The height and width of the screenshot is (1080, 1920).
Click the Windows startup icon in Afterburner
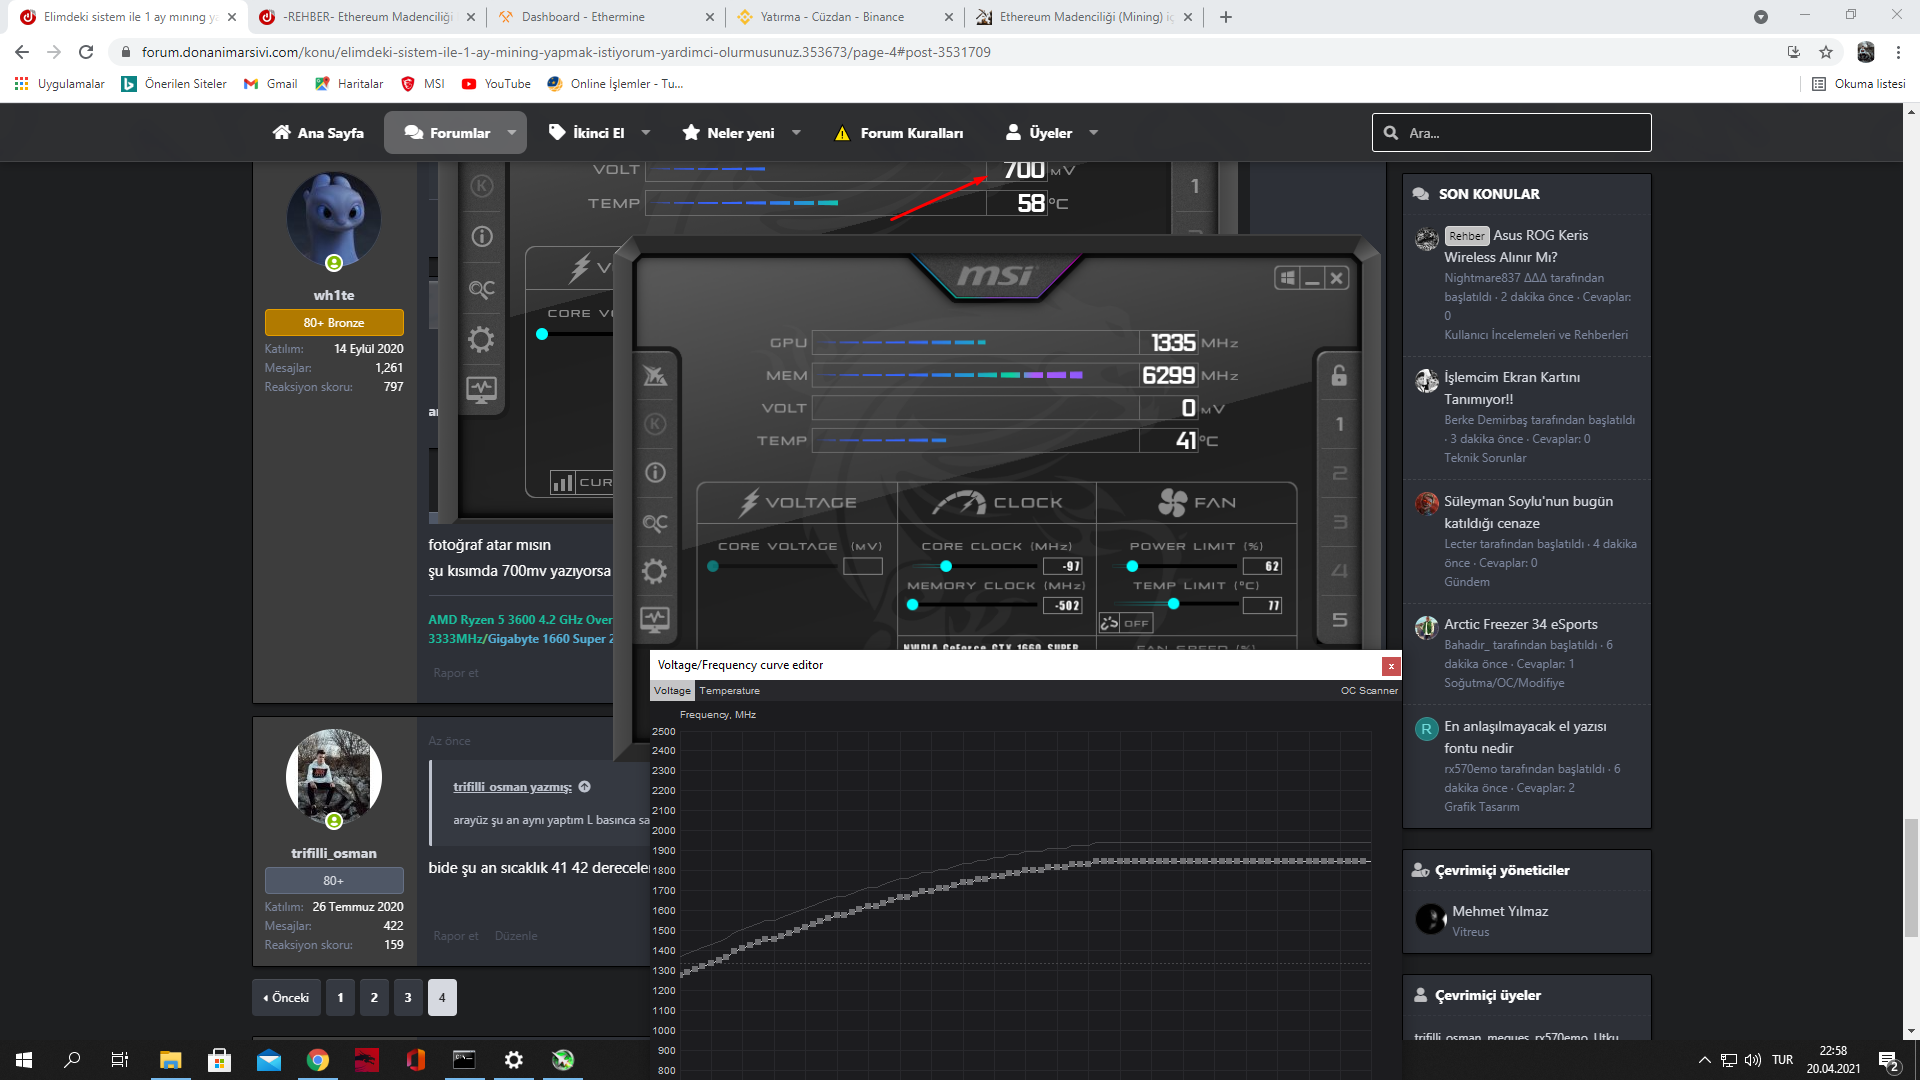pyautogui.click(x=1288, y=278)
